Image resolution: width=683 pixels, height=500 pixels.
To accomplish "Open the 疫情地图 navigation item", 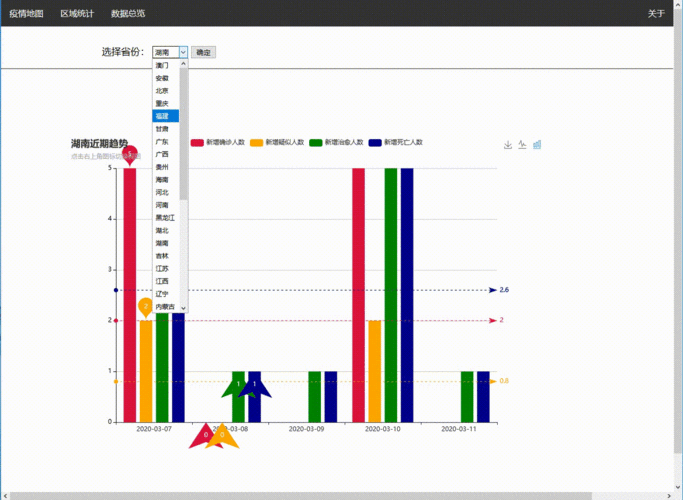I will (26, 14).
